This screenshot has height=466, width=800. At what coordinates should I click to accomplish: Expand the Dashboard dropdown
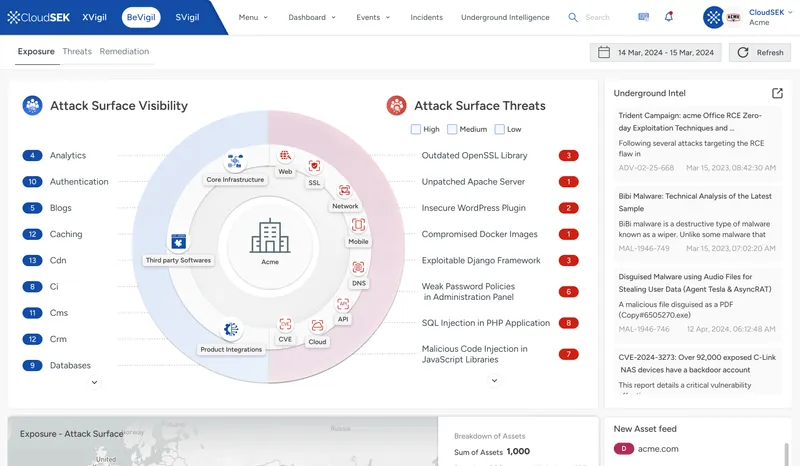click(312, 17)
